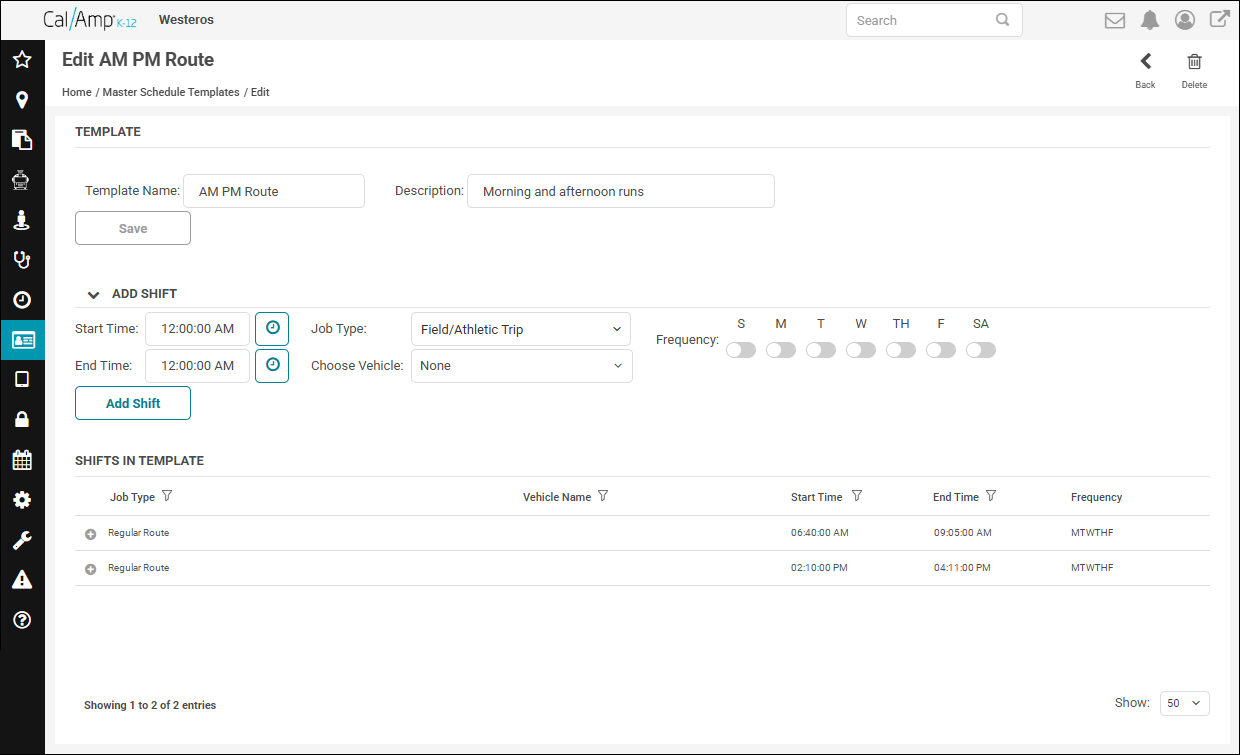Click the Start Time input field

[x=198, y=328]
